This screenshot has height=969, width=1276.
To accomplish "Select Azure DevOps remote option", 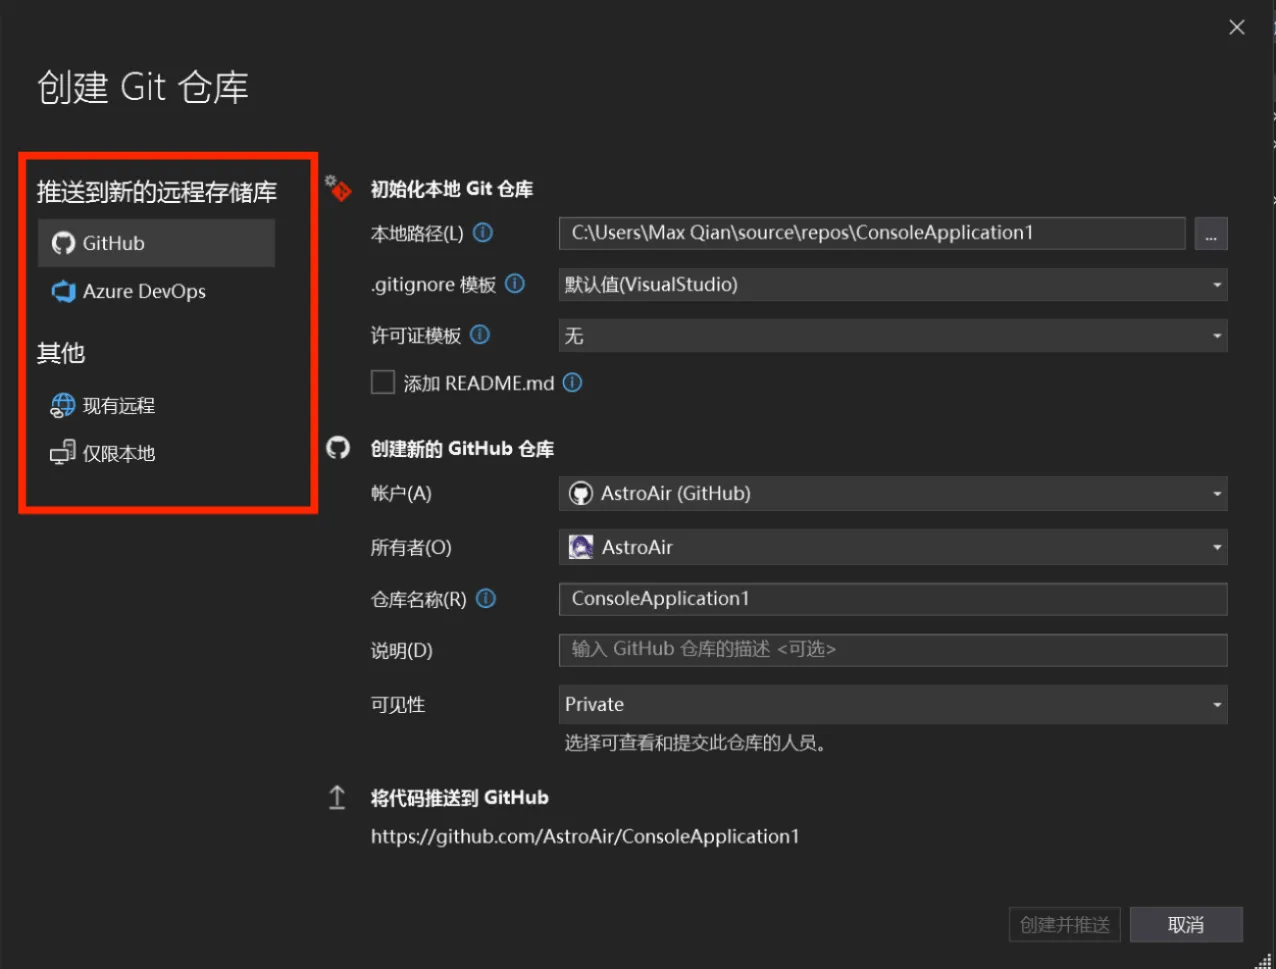I will pos(144,292).
